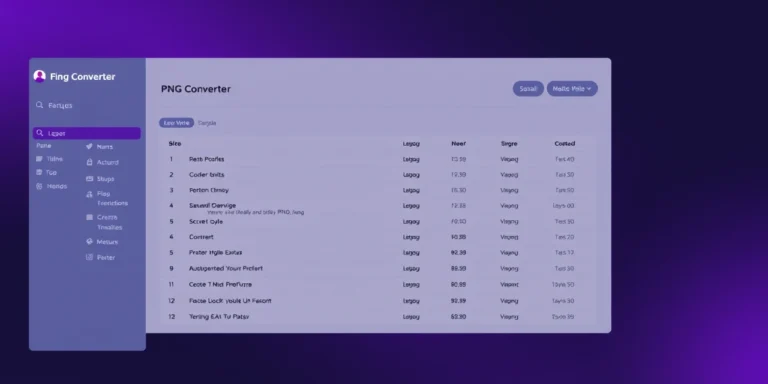Click the lock icon beside Acturd
The width and height of the screenshot is (768, 384).
(x=89, y=162)
